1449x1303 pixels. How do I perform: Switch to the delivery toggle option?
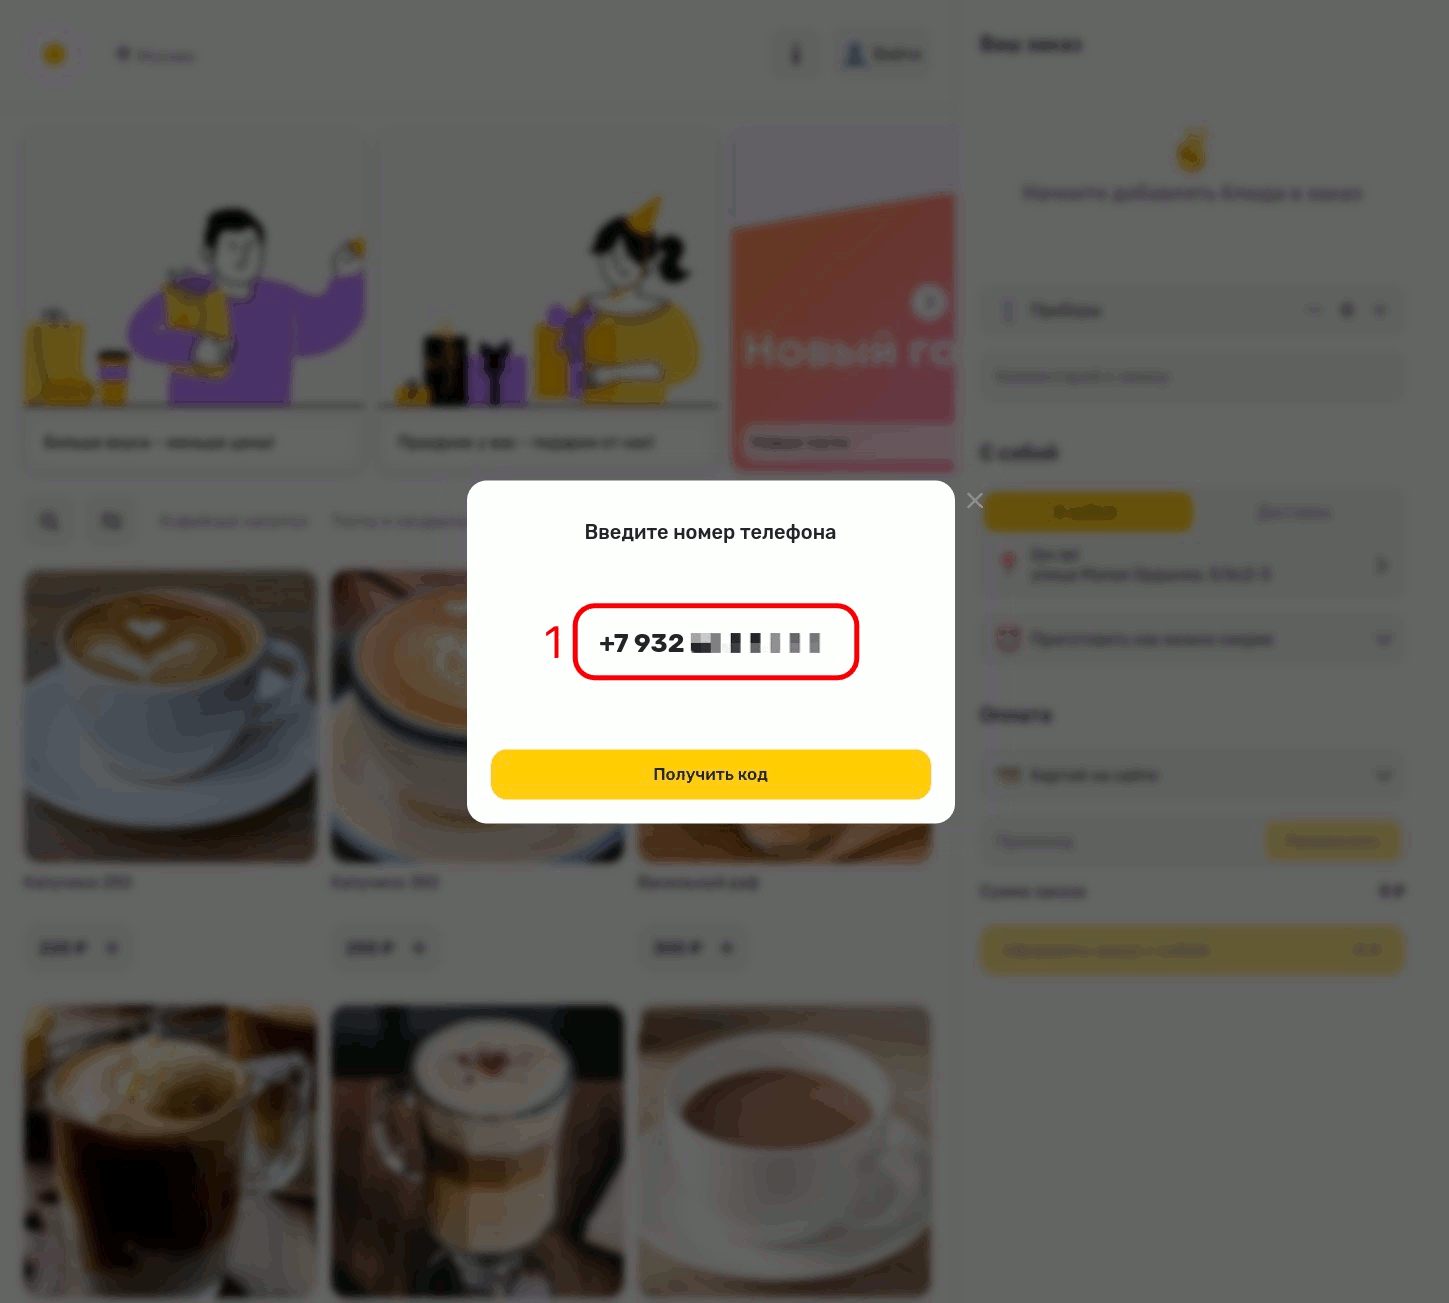(1294, 512)
